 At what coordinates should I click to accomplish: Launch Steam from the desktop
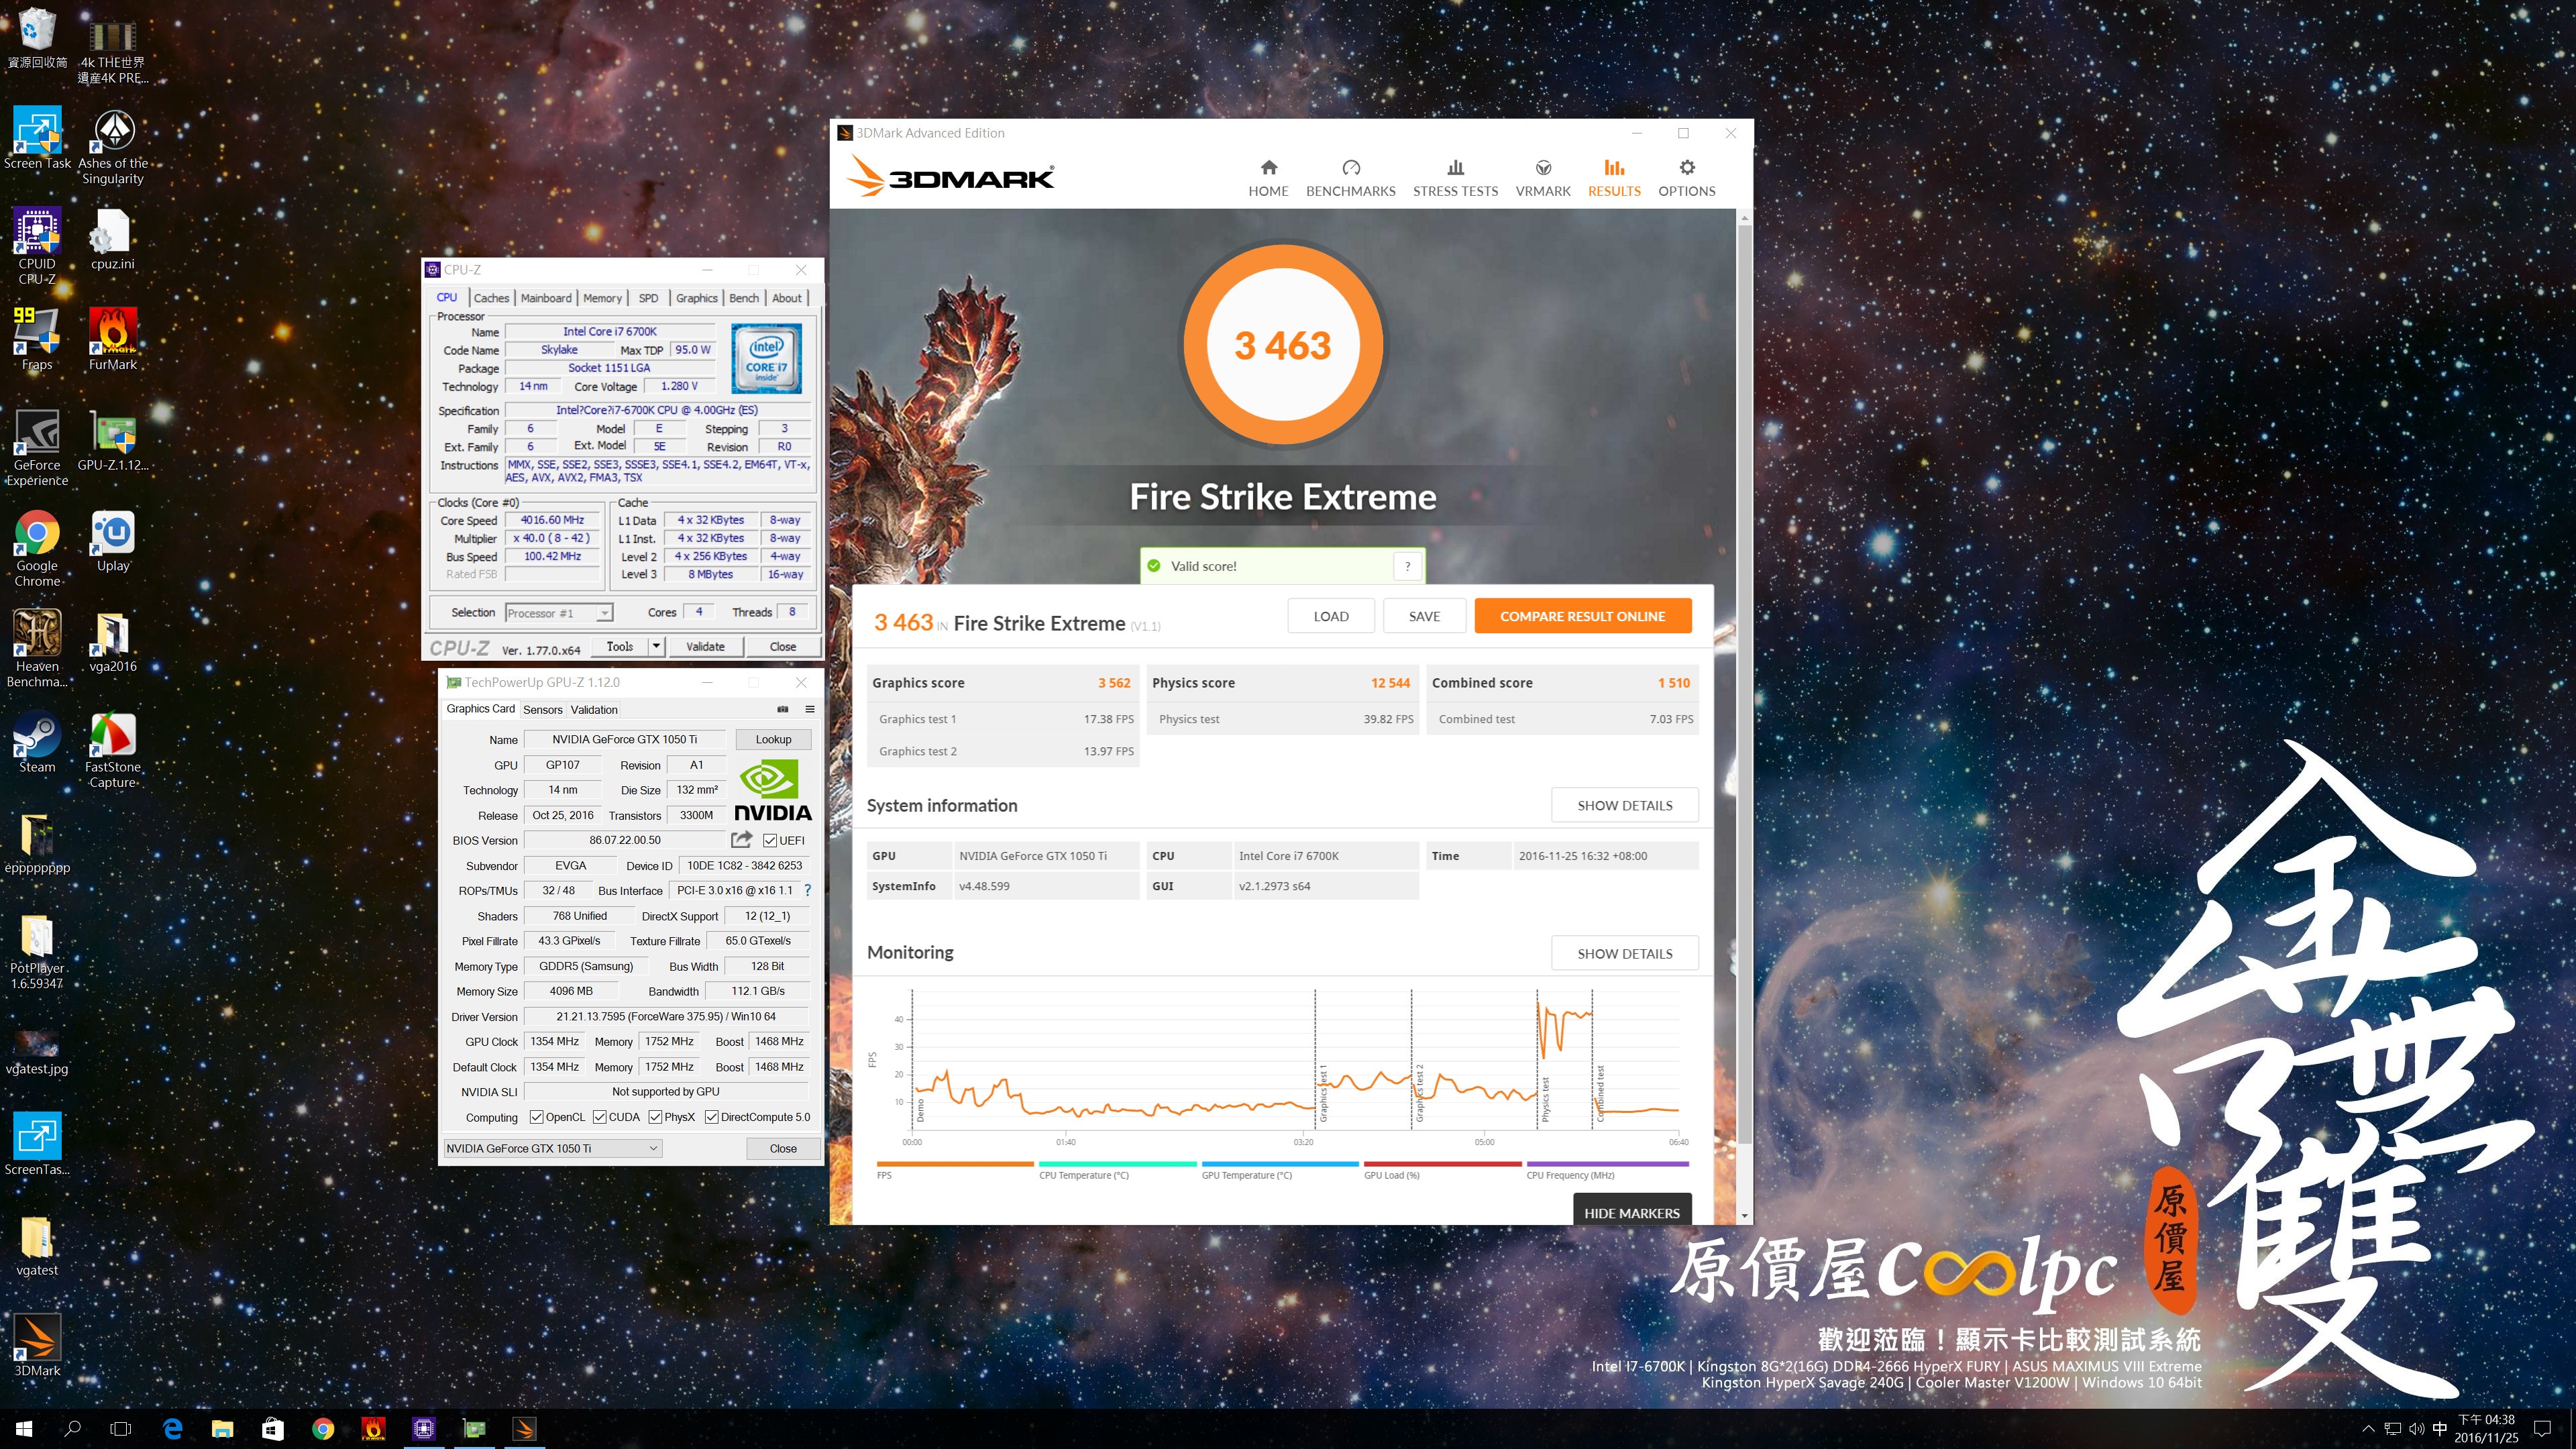click(37, 742)
